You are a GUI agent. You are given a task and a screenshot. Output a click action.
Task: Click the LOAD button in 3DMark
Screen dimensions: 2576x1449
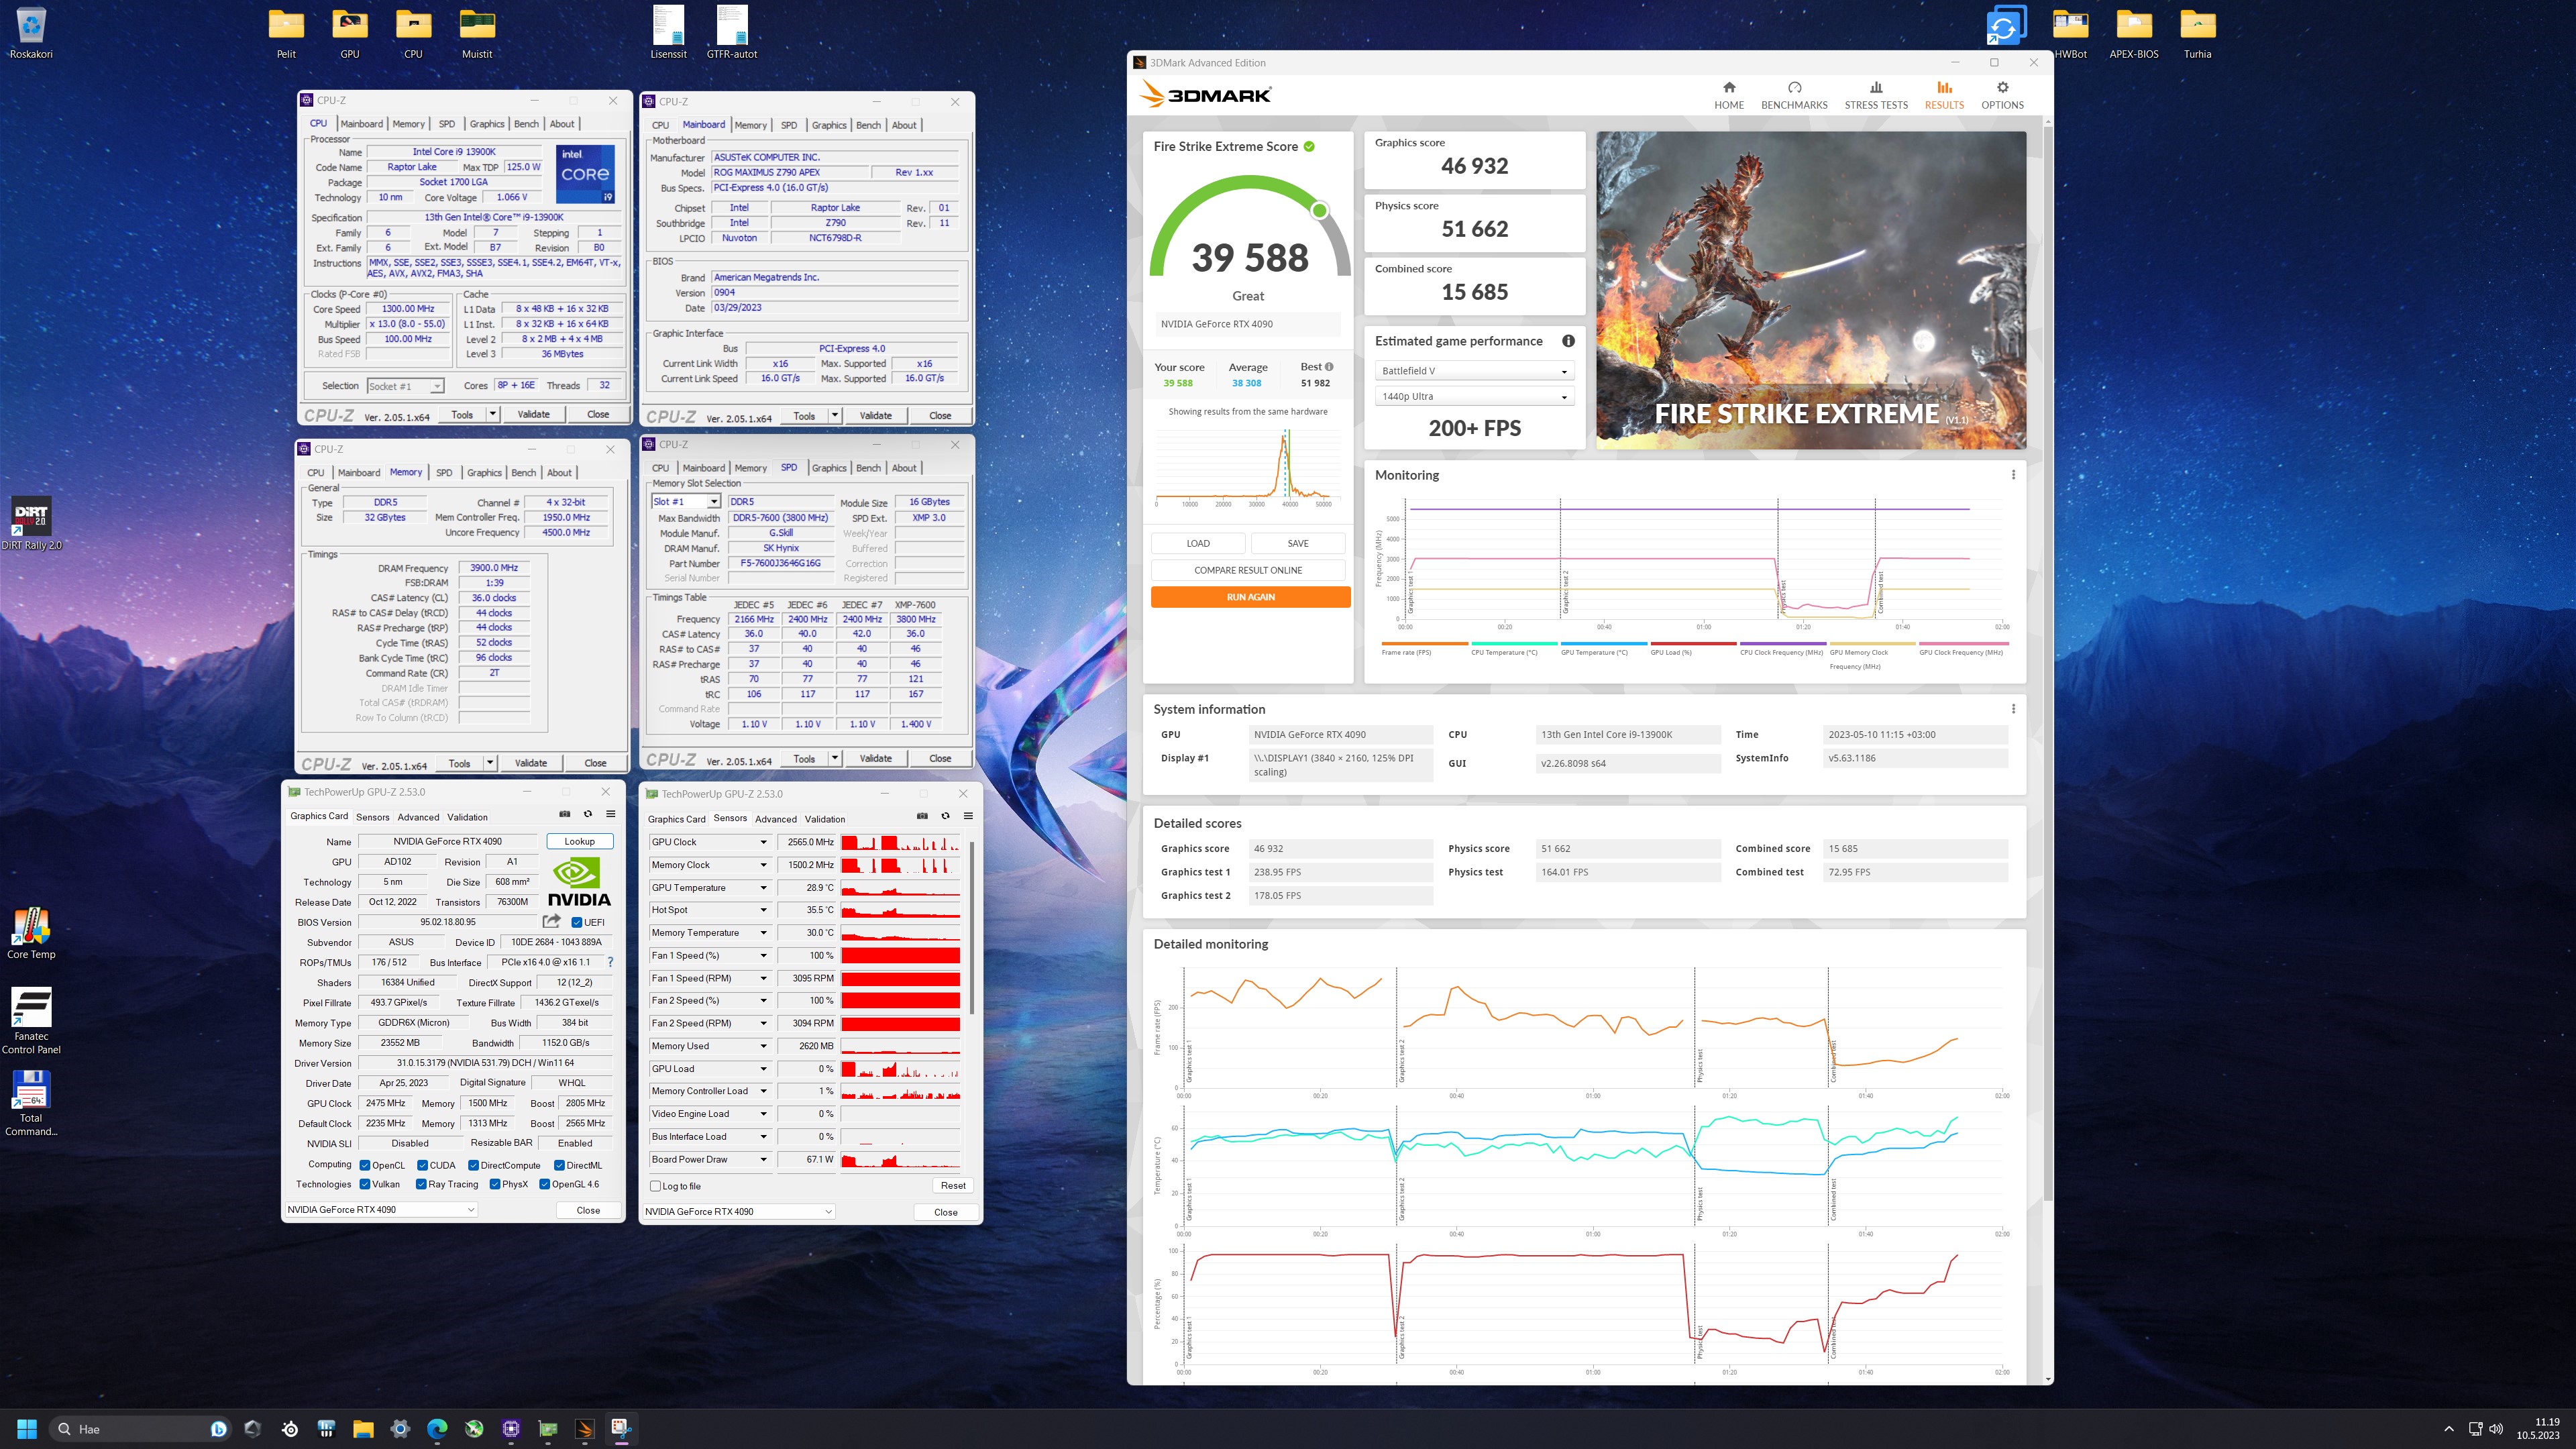coord(1198,543)
